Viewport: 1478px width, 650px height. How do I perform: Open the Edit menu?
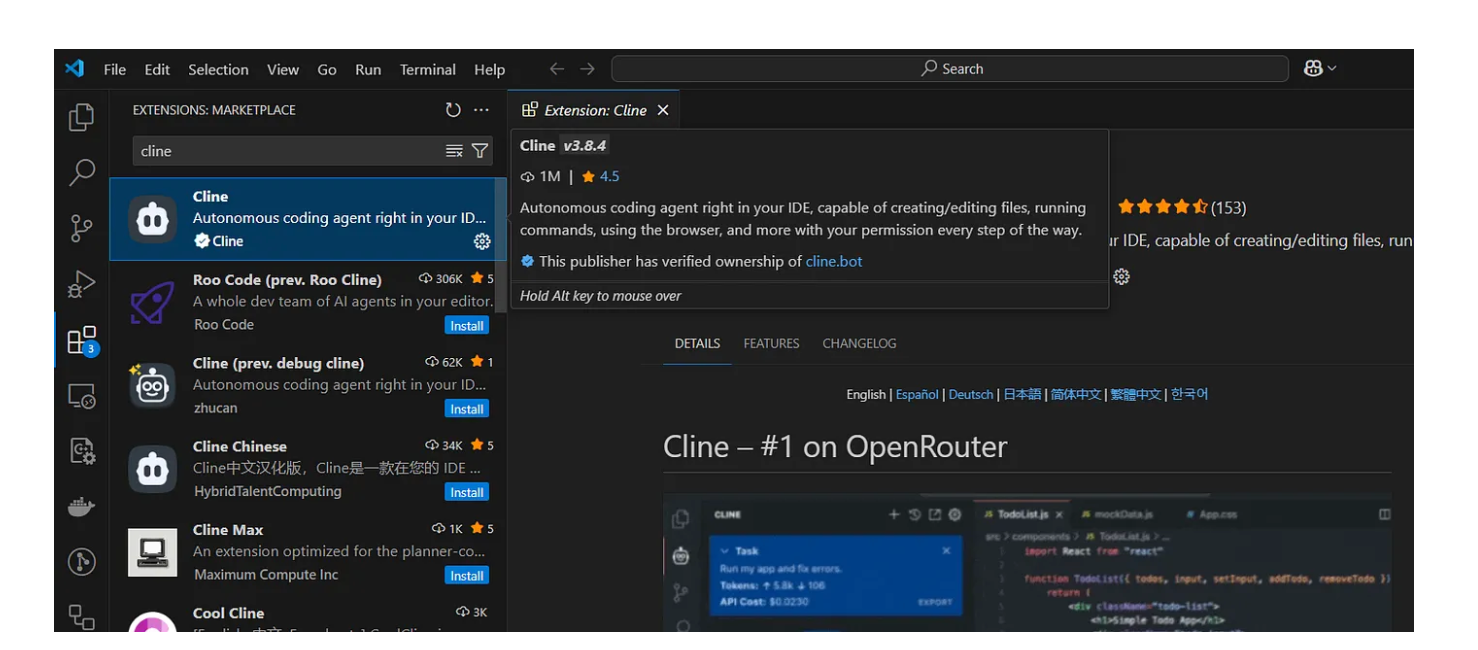tap(157, 69)
